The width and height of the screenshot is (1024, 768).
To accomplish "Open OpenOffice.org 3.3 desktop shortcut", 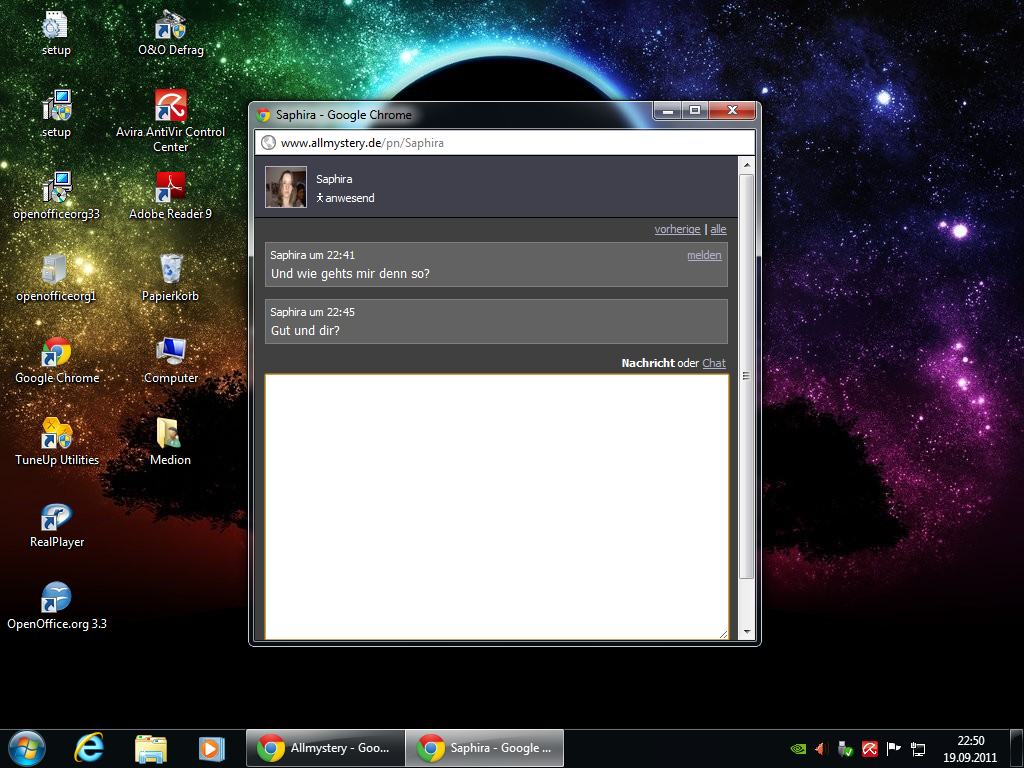I will (56, 607).
